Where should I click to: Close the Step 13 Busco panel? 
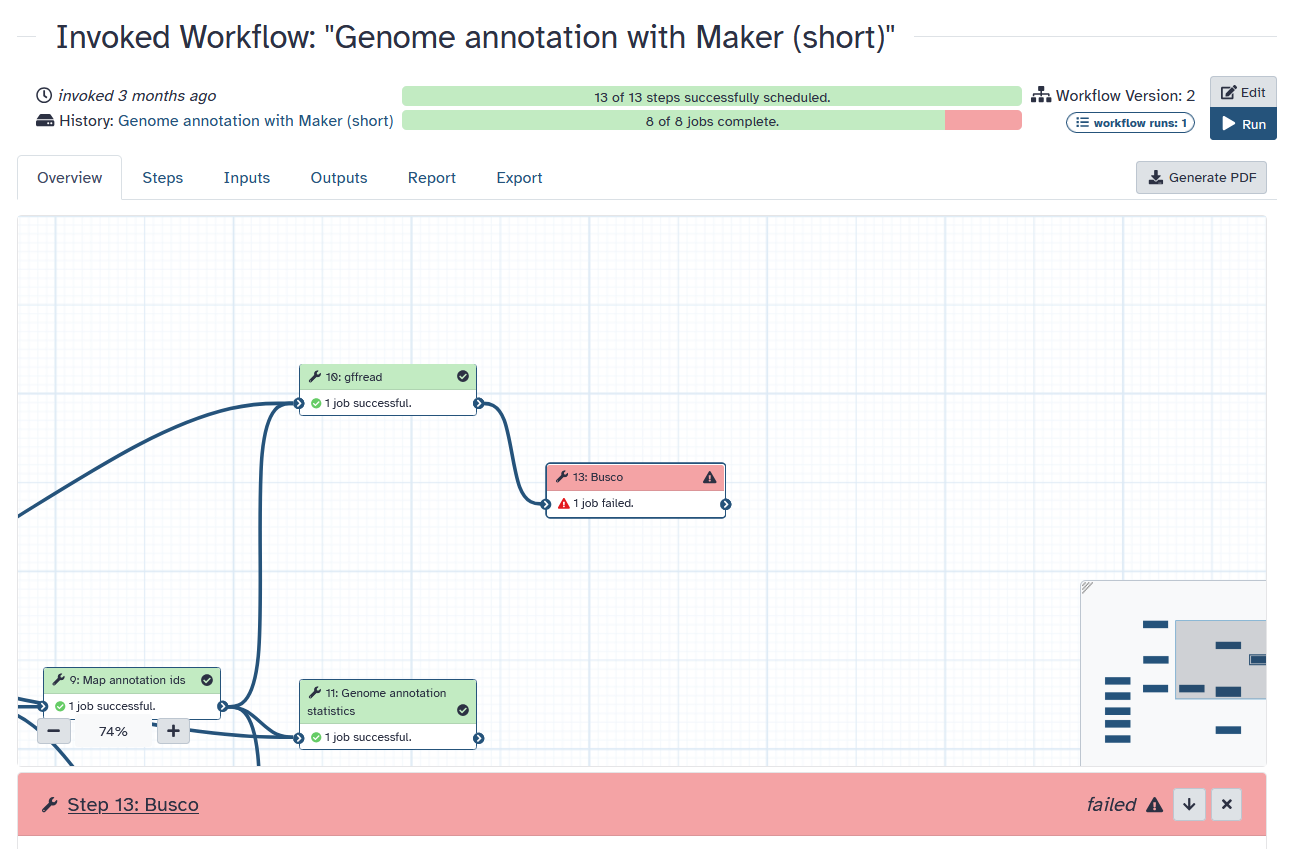coord(1226,804)
